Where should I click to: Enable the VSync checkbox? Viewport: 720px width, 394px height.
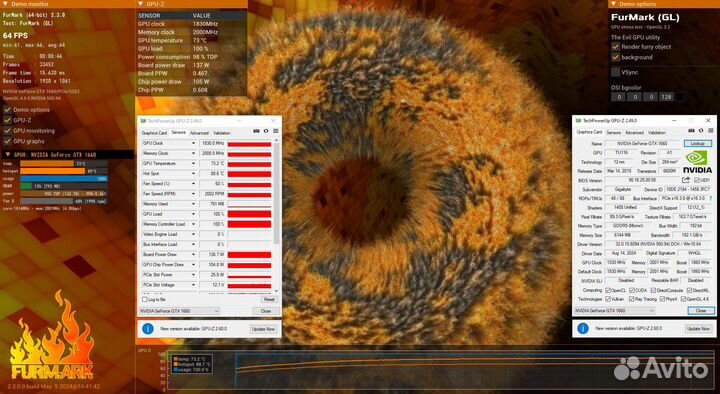coord(616,72)
